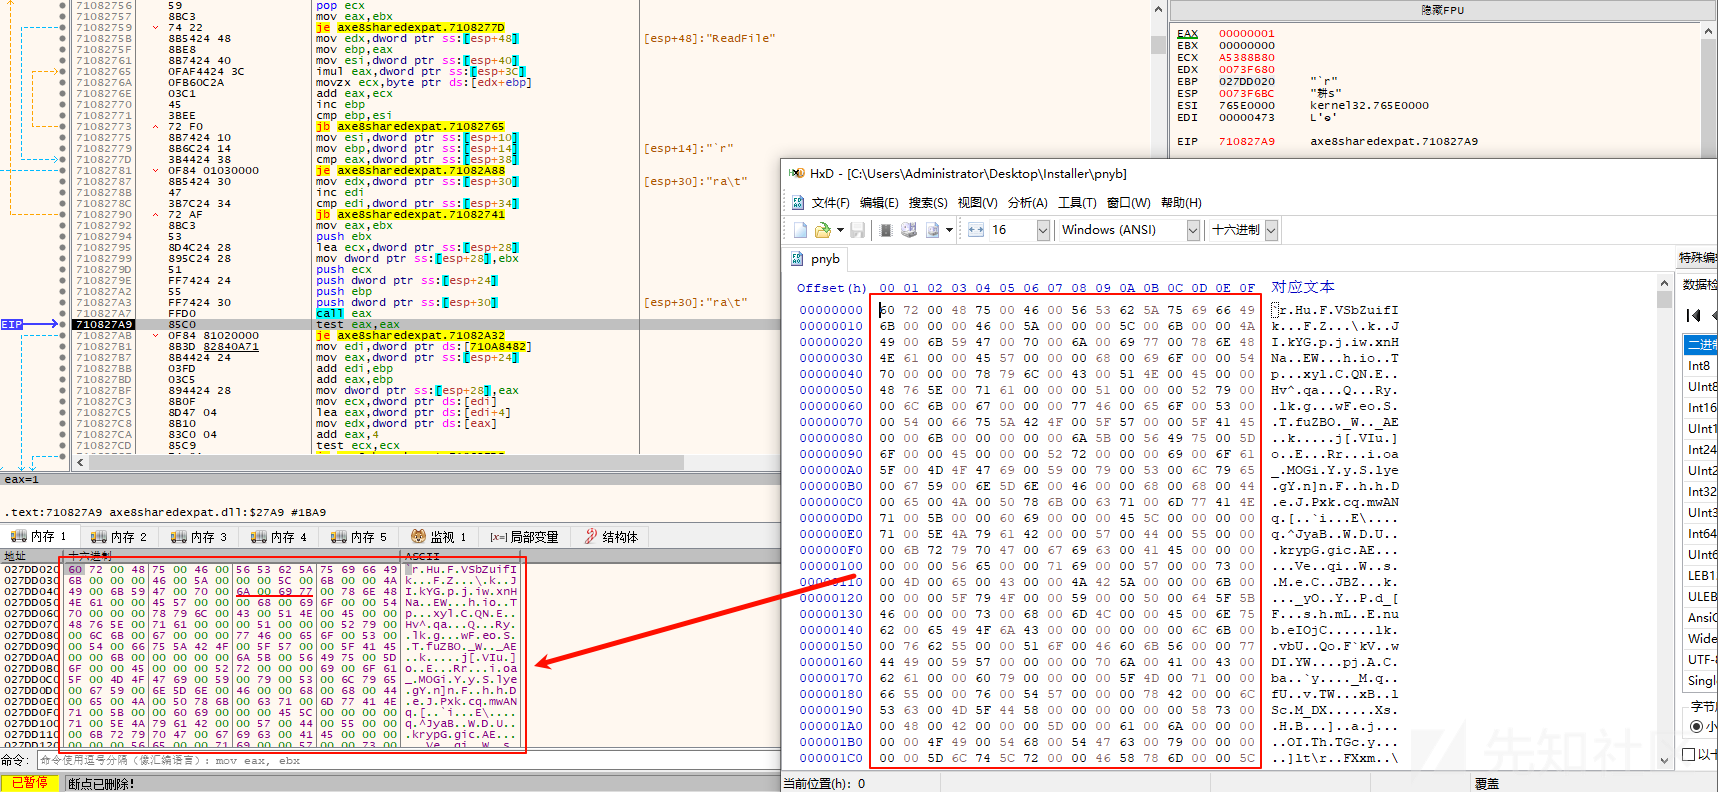Click HxD Open file folder icon
The width and height of the screenshot is (1718, 792).
point(823,230)
